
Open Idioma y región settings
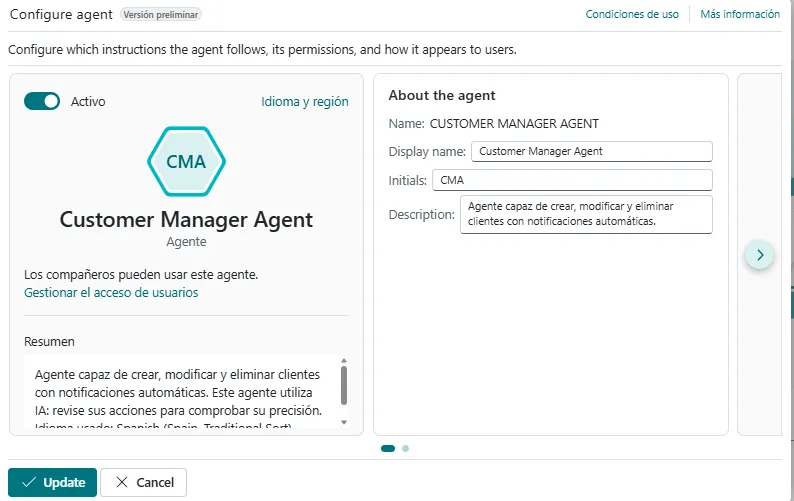coord(305,101)
